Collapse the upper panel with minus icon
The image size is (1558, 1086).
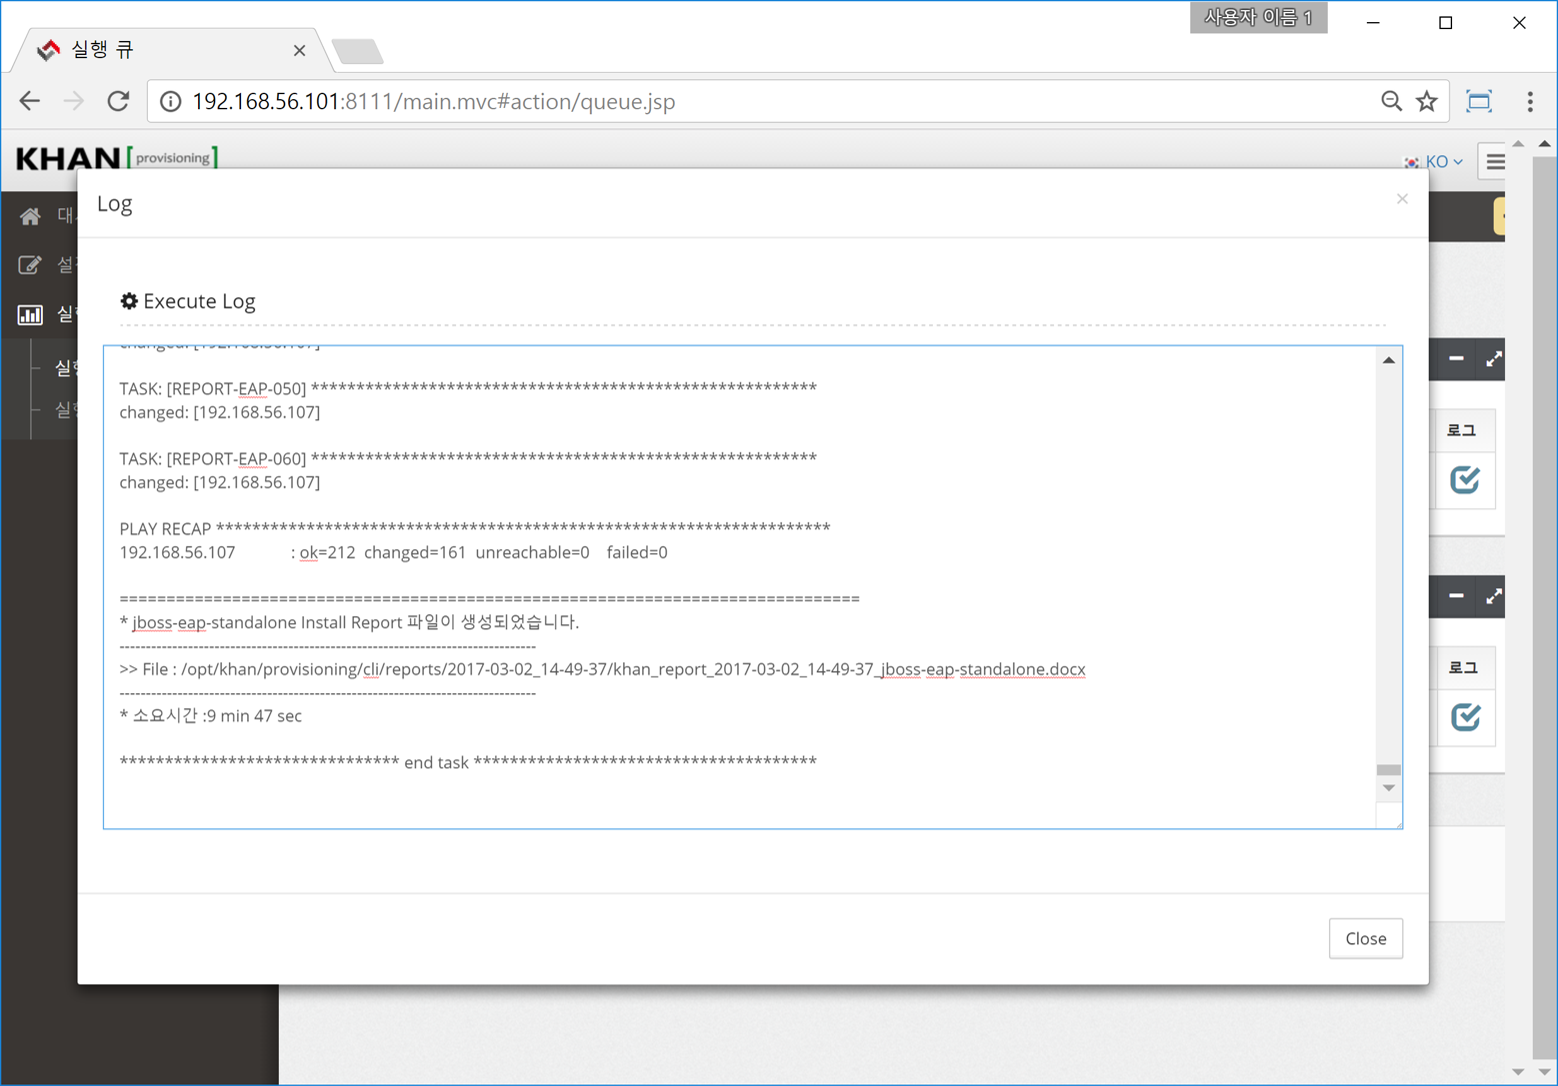coord(1456,359)
